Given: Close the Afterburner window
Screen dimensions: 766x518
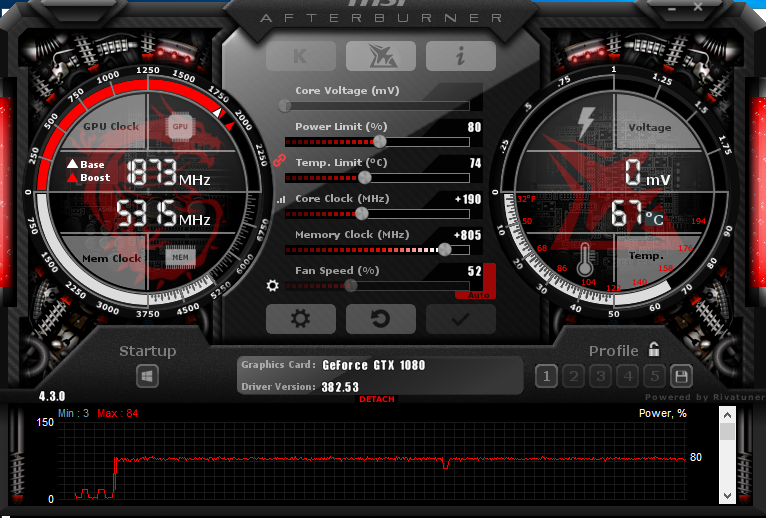Looking at the screenshot, I should tap(698, 7).
